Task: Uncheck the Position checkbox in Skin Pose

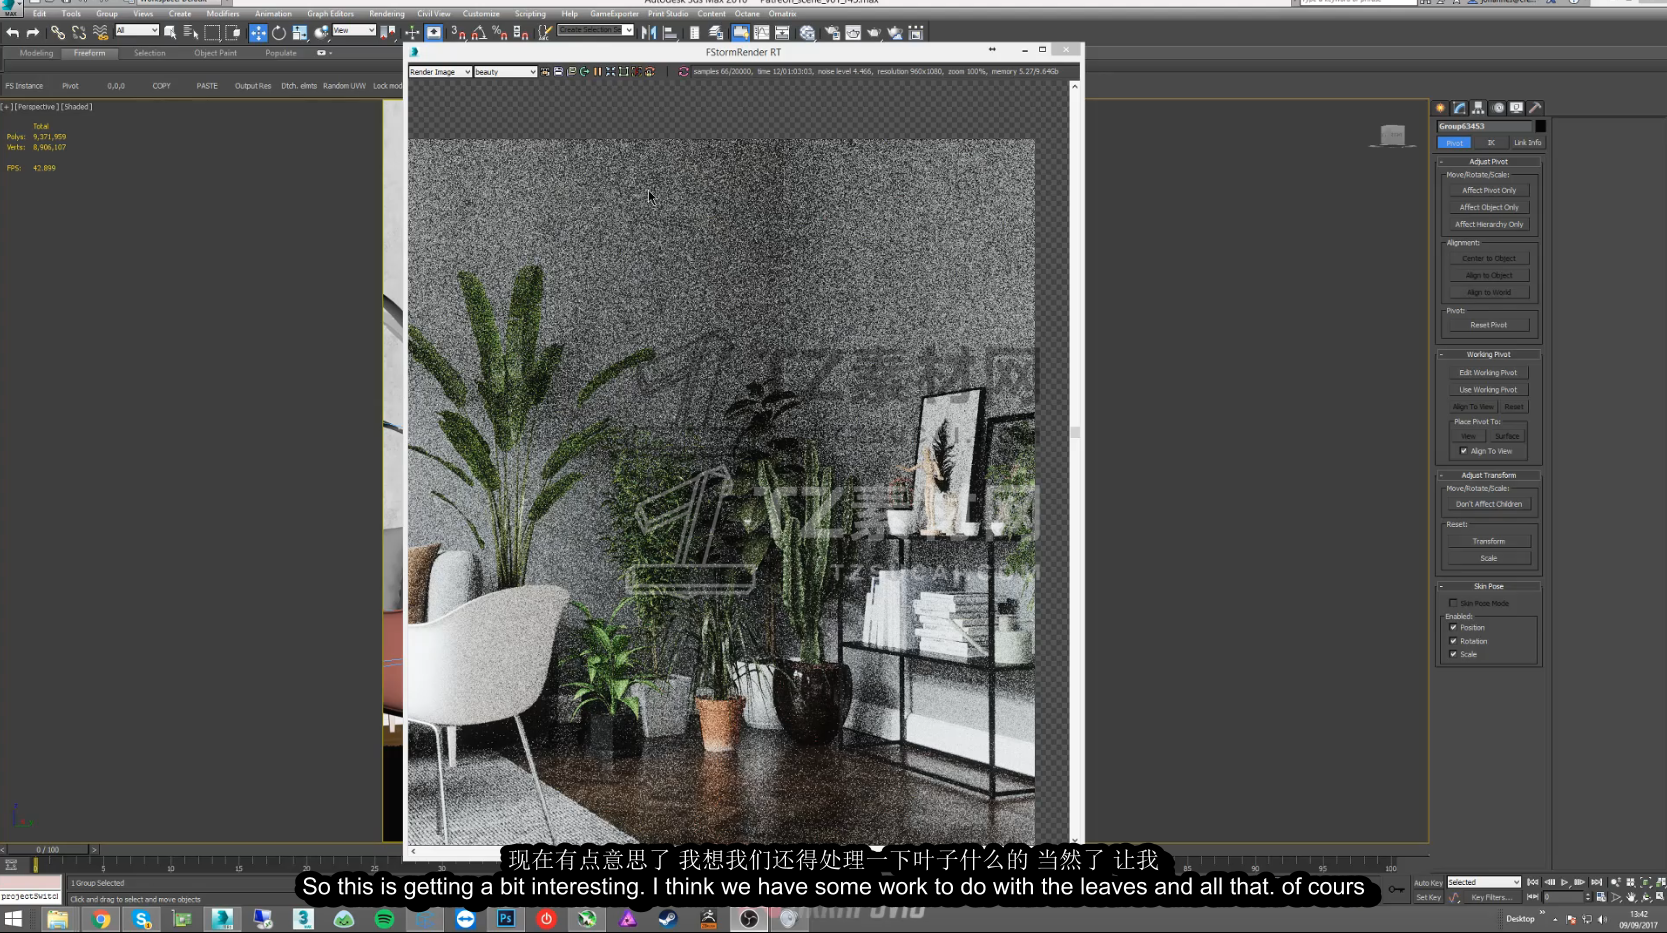Action: coord(1453,628)
